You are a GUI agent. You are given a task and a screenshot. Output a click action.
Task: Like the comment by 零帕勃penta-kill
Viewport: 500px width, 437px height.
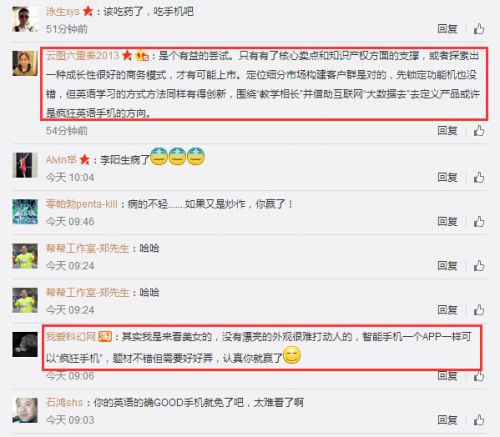pyautogui.click(x=479, y=221)
